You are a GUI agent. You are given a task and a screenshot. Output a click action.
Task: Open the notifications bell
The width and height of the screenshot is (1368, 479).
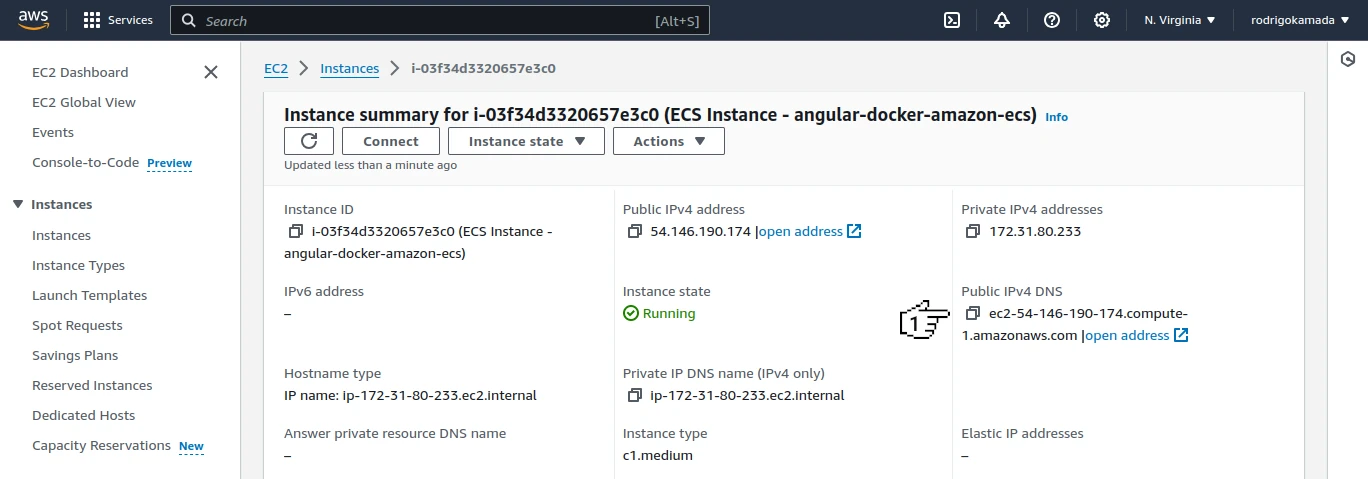pos(1002,20)
